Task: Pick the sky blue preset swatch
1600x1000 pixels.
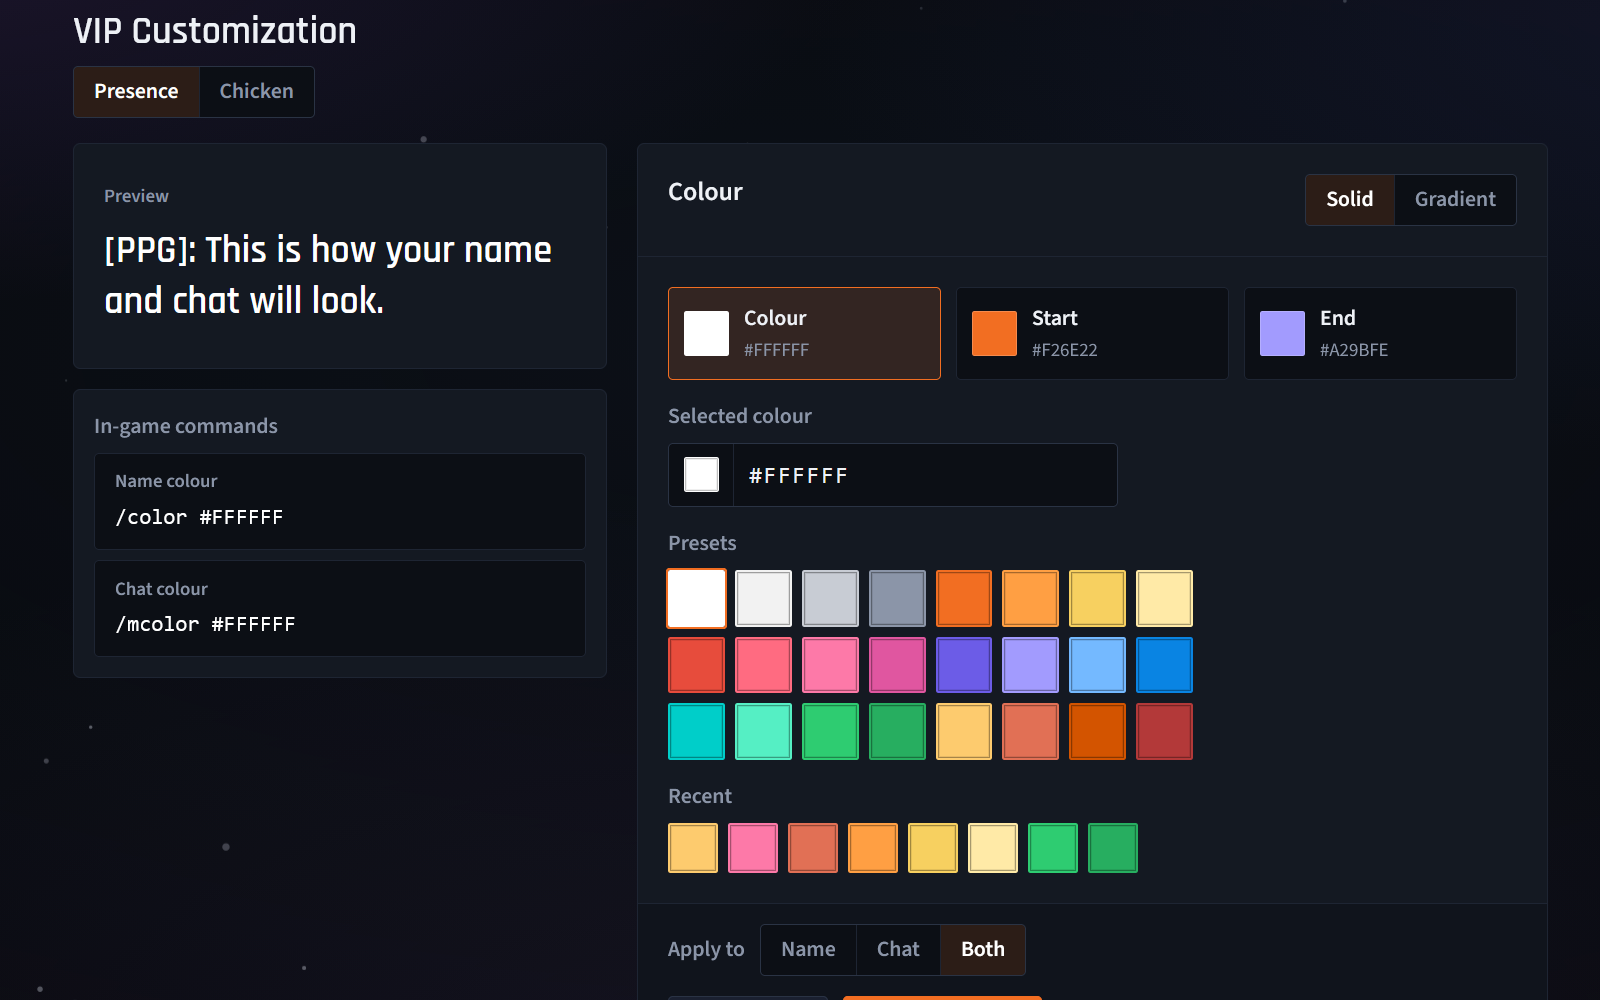Action: [1097, 665]
